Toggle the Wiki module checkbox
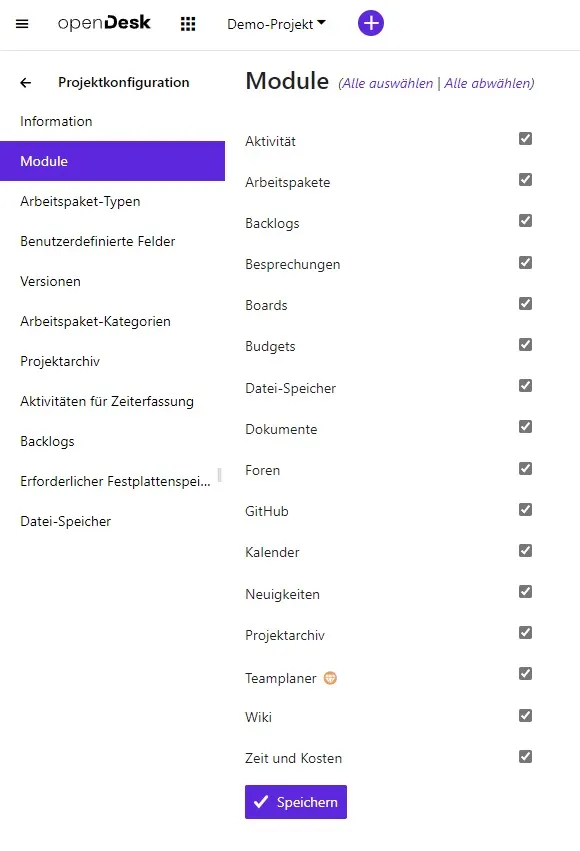The image size is (580, 851). (x=525, y=715)
